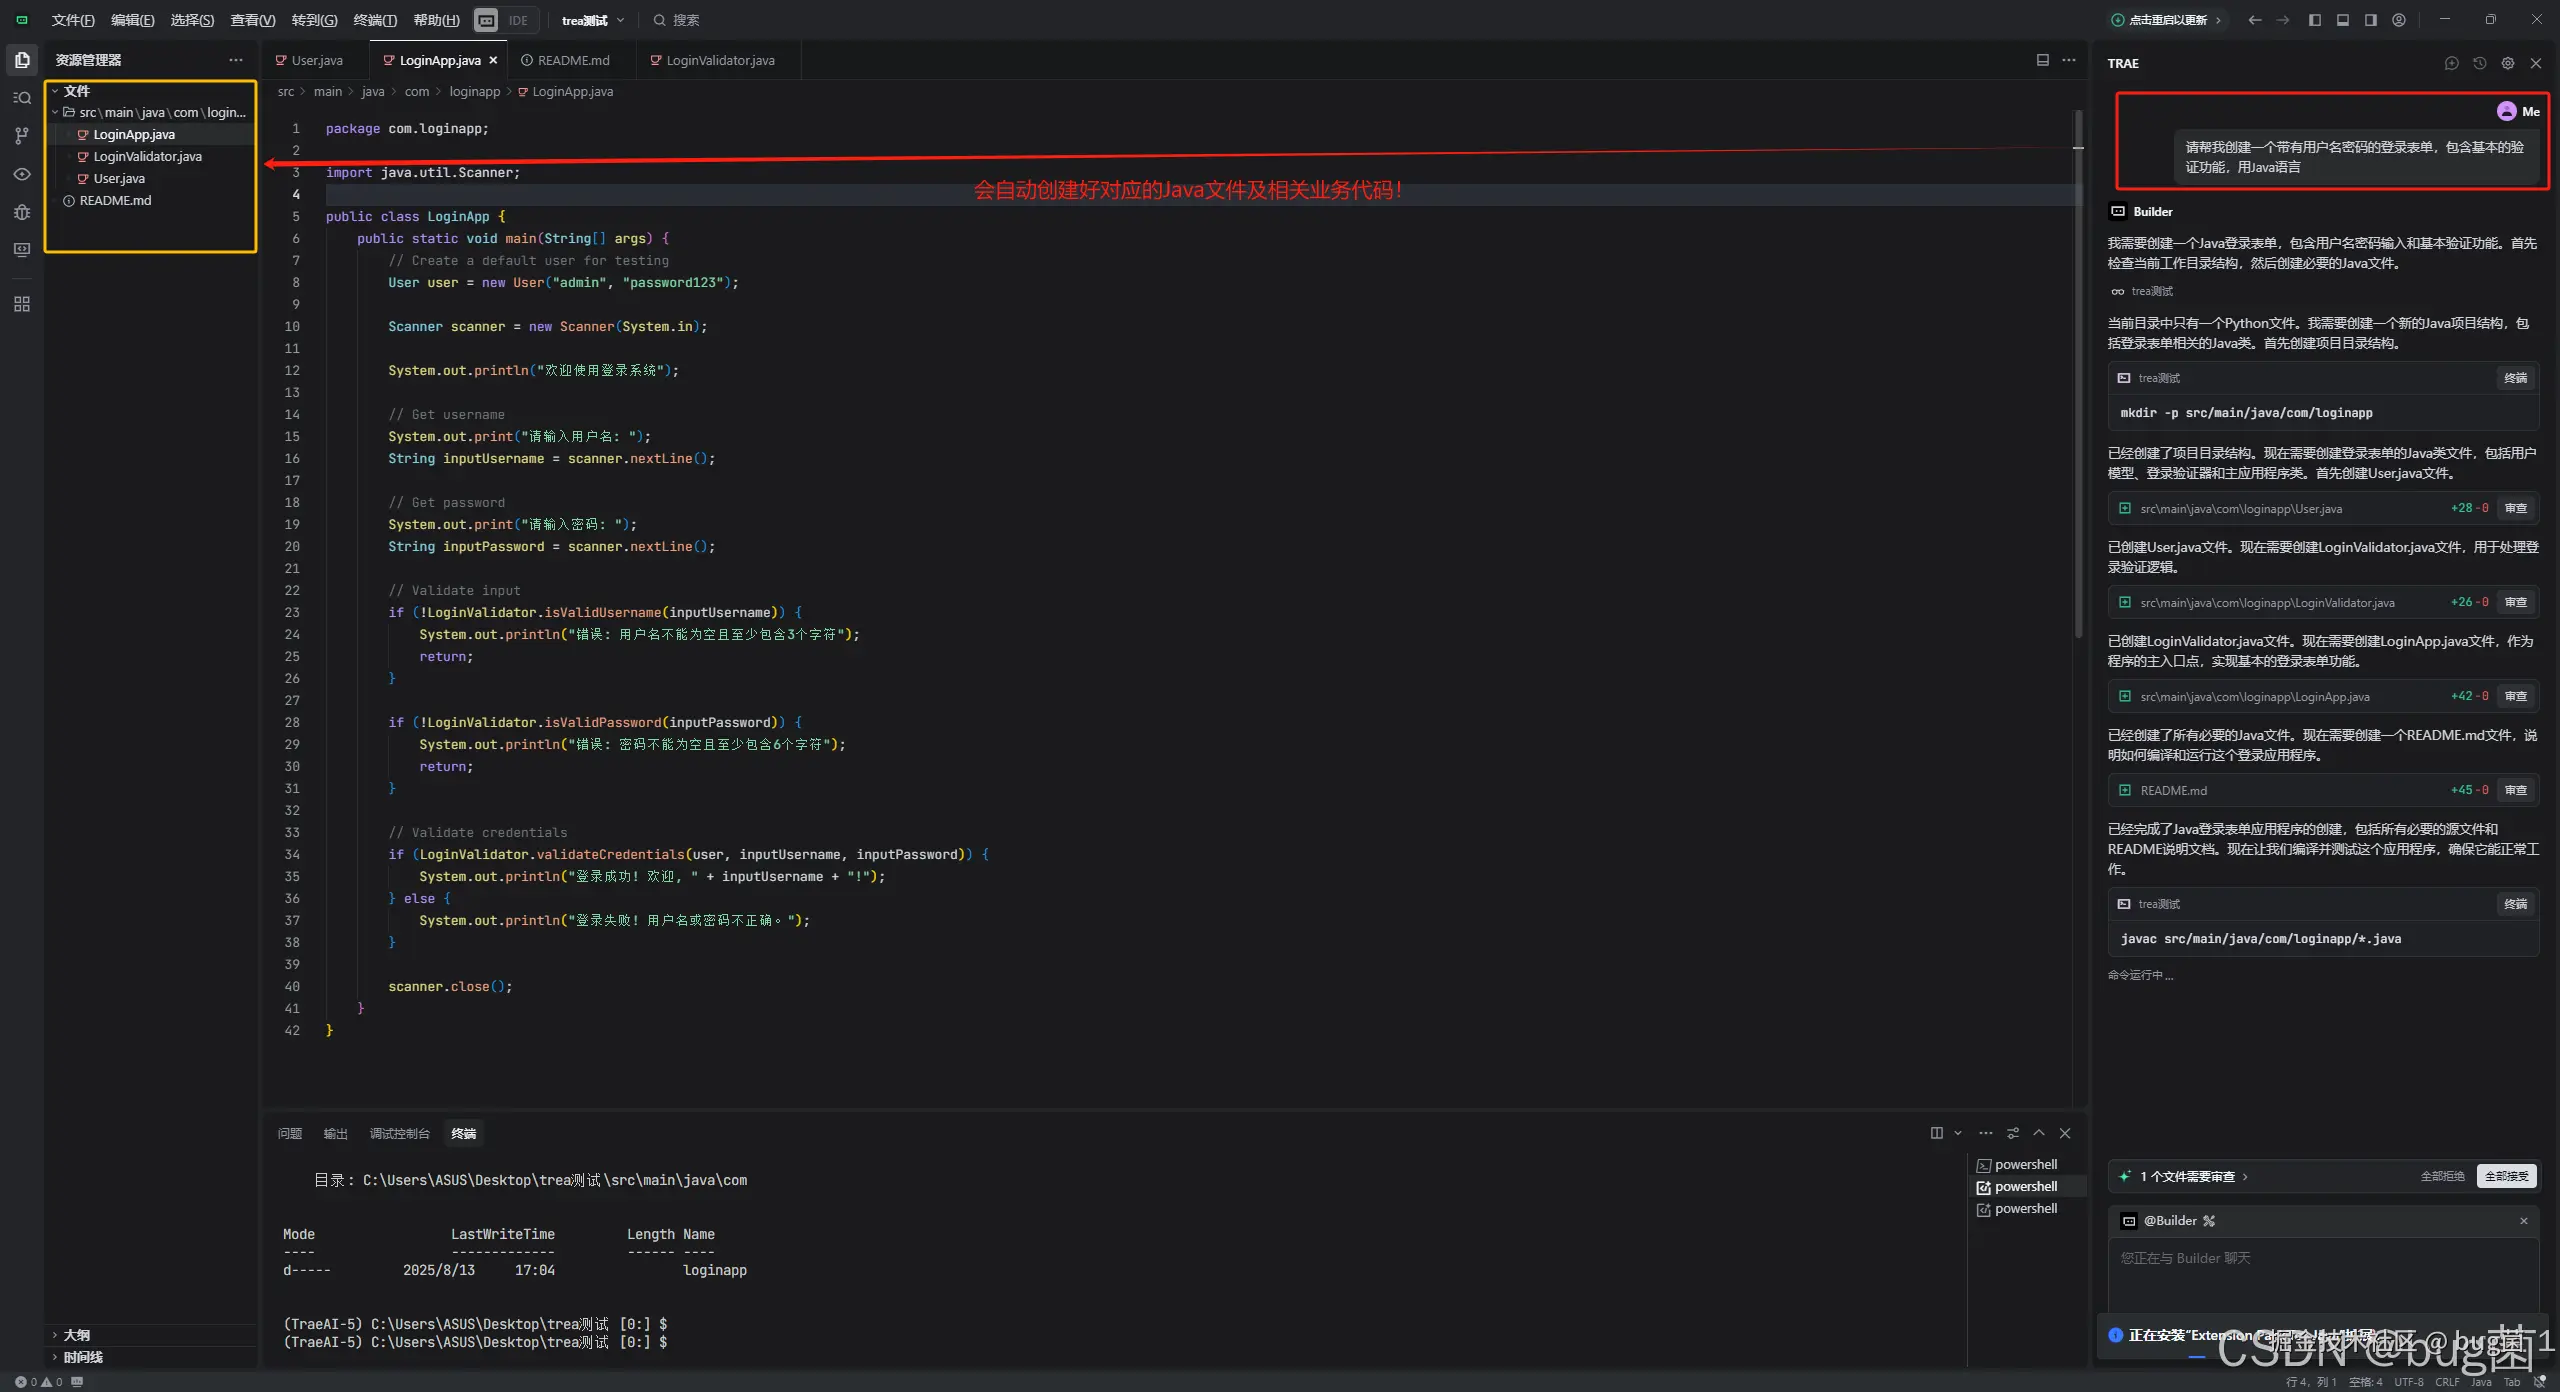Open the 终端(T) menu
Image resolution: width=2560 pixels, height=1392 pixels.
pyautogui.click(x=374, y=20)
